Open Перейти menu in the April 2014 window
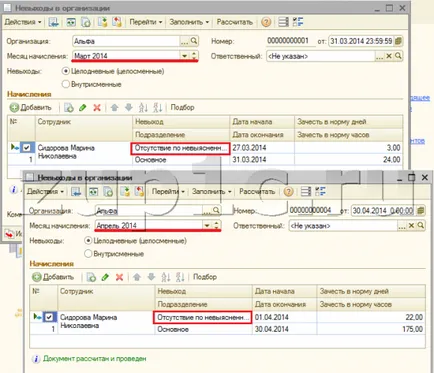This screenshot has width=434, height=373. click(x=168, y=192)
